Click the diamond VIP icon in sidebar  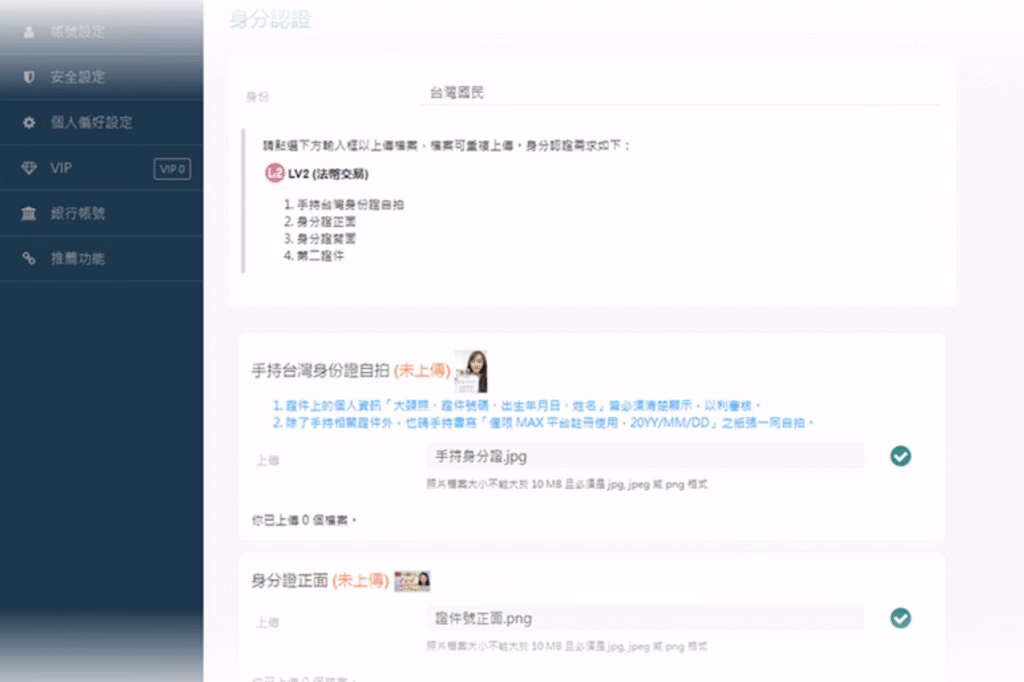pyautogui.click(x=29, y=168)
